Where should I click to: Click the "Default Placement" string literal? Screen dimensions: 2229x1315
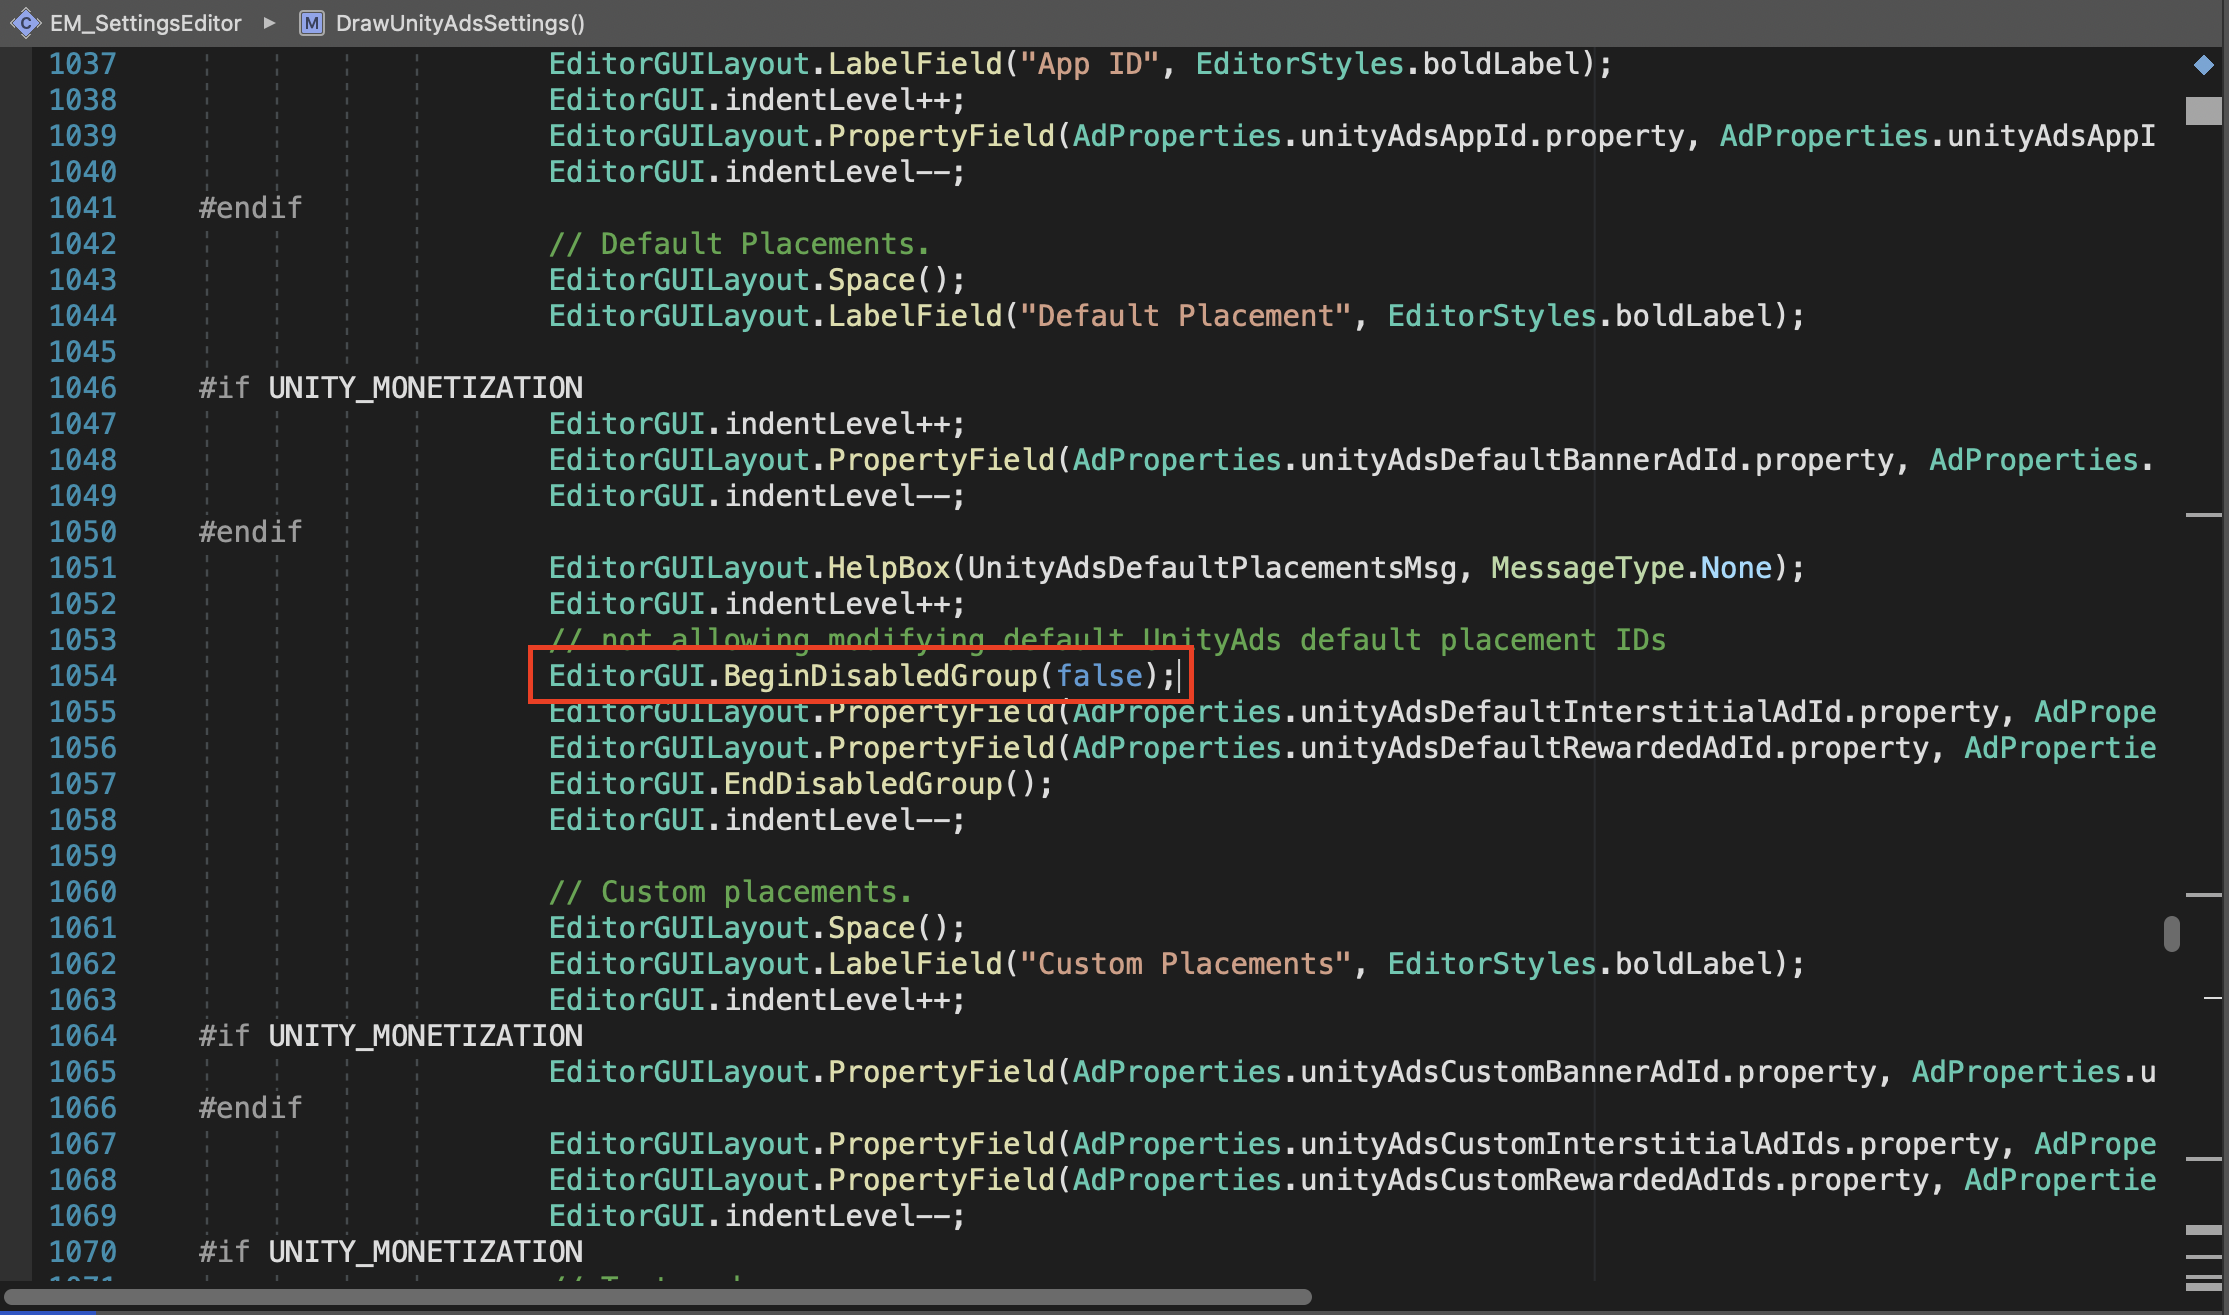pyautogui.click(x=1185, y=316)
